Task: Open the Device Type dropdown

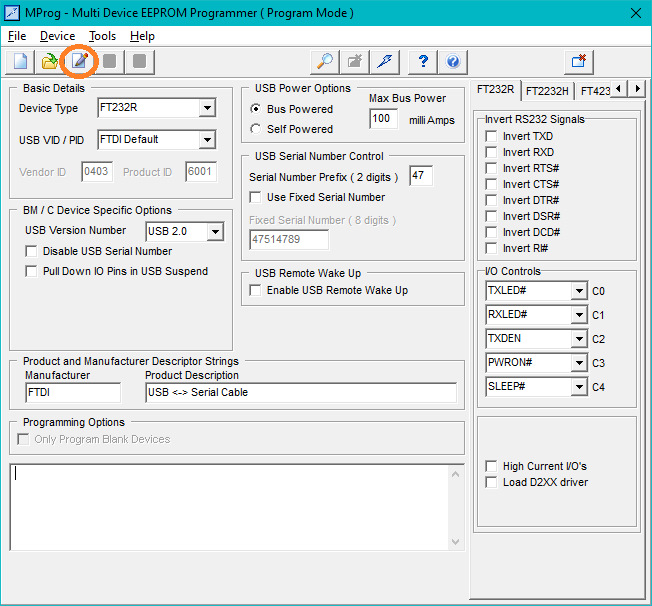Action: tap(207, 108)
